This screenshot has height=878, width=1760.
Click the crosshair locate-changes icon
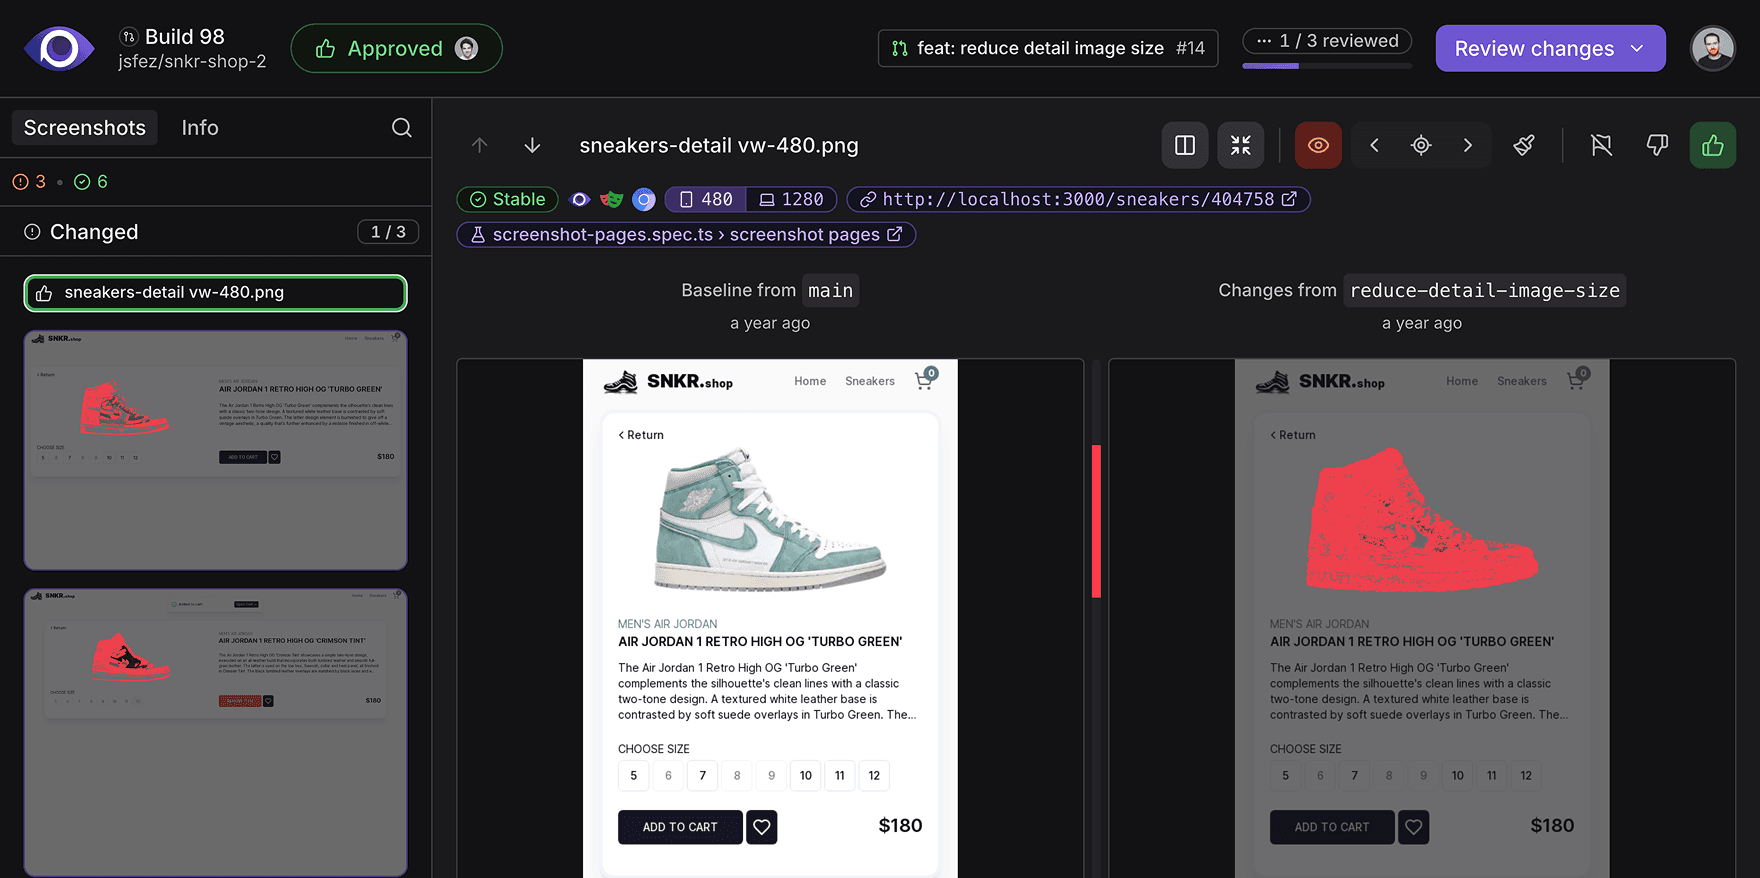[1421, 146]
